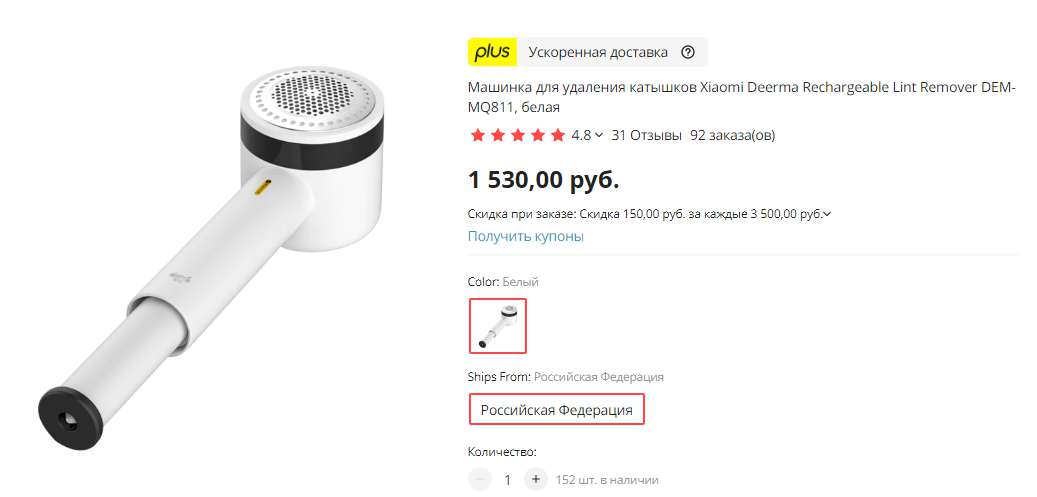The image size is (1037, 497).
Task: Click the Получить купоны link
Action: click(525, 236)
